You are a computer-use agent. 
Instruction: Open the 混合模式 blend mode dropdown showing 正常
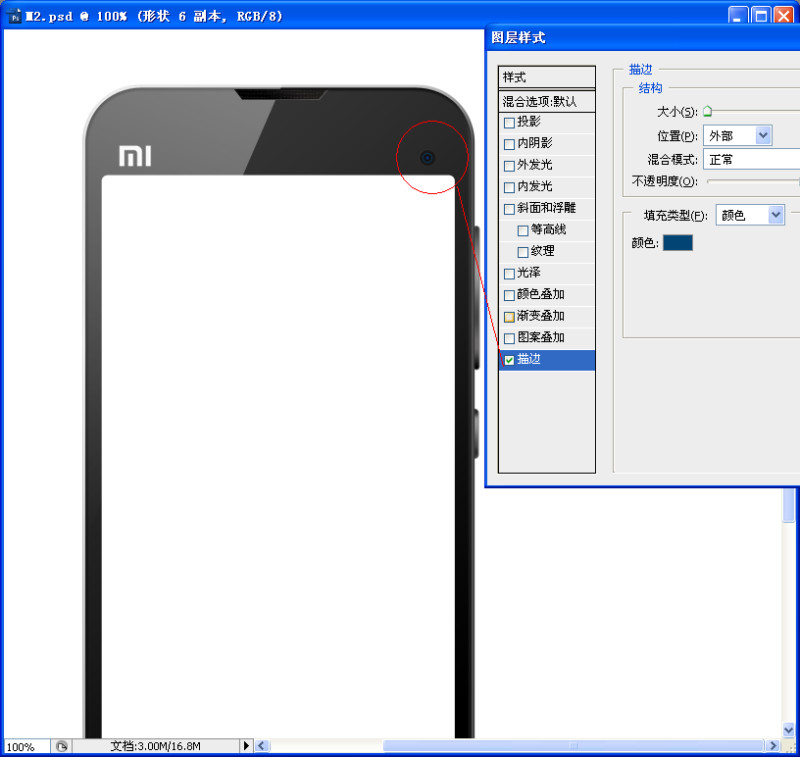coord(752,160)
